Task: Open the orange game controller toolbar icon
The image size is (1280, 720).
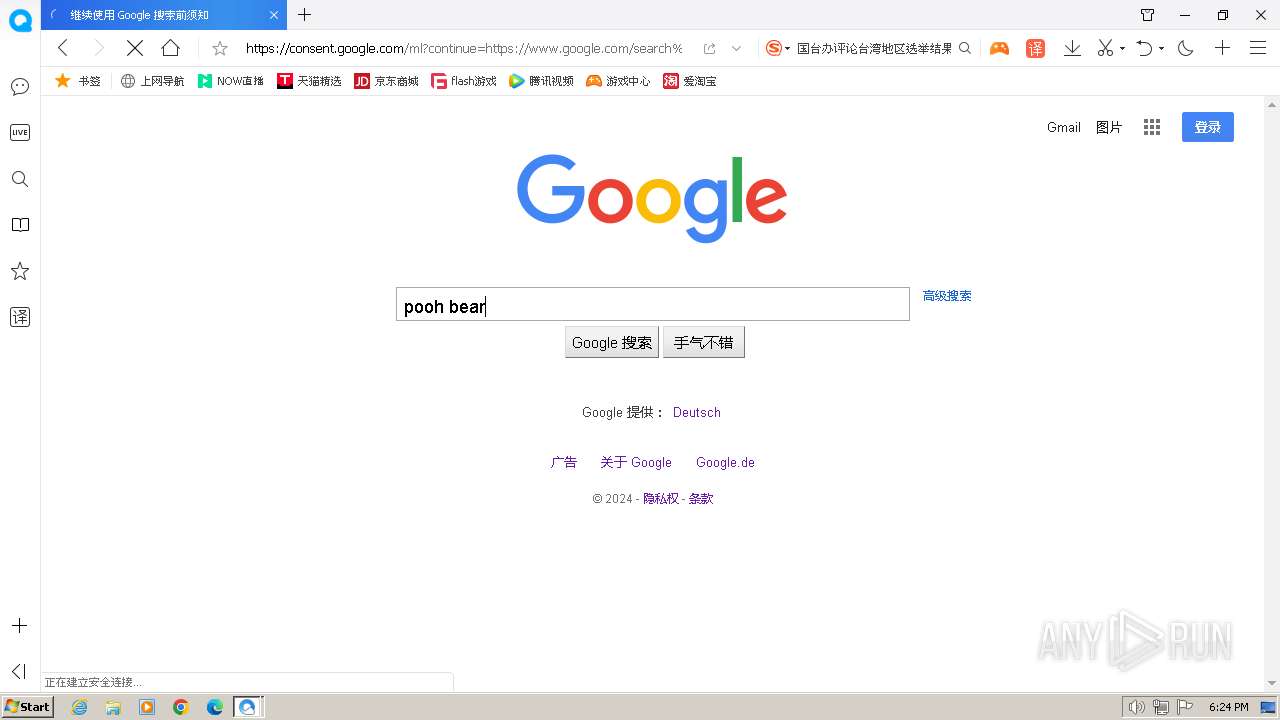Action: point(999,48)
